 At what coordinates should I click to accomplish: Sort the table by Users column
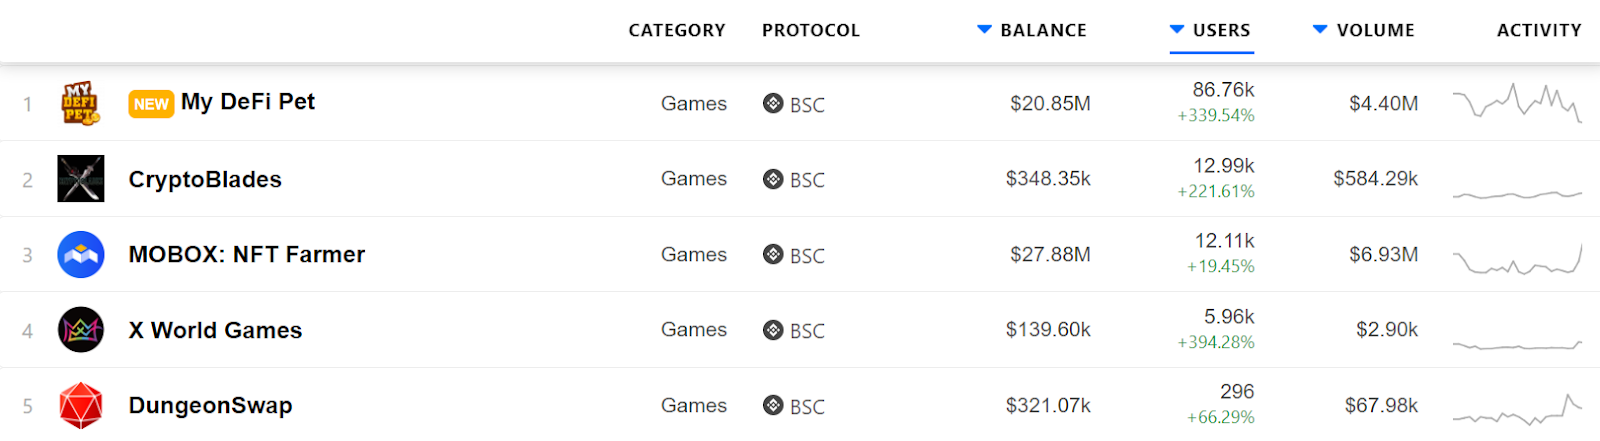coord(1220,30)
